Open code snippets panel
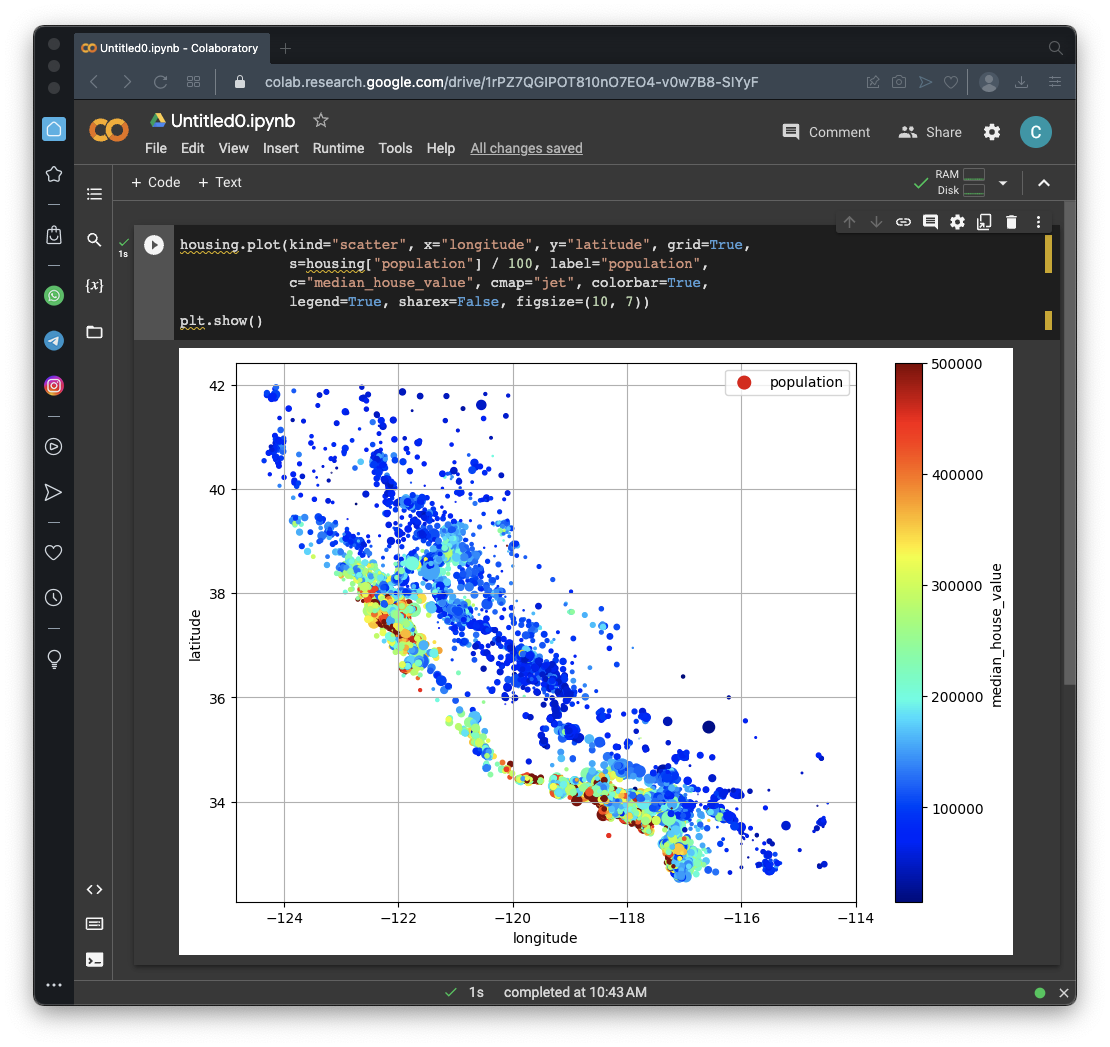Screen dimensions: 1110x1047 (x=94, y=889)
